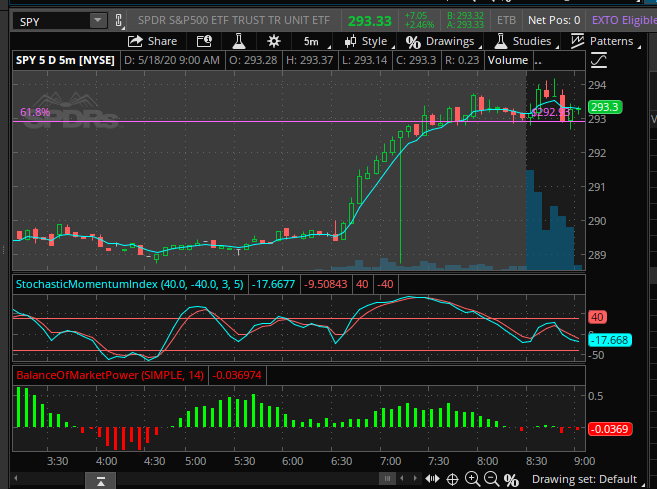The height and width of the screenshot is (489, 657).
Task: Click the D: 5/18/20 9:00 AM field
Action: tap(172, 60)
